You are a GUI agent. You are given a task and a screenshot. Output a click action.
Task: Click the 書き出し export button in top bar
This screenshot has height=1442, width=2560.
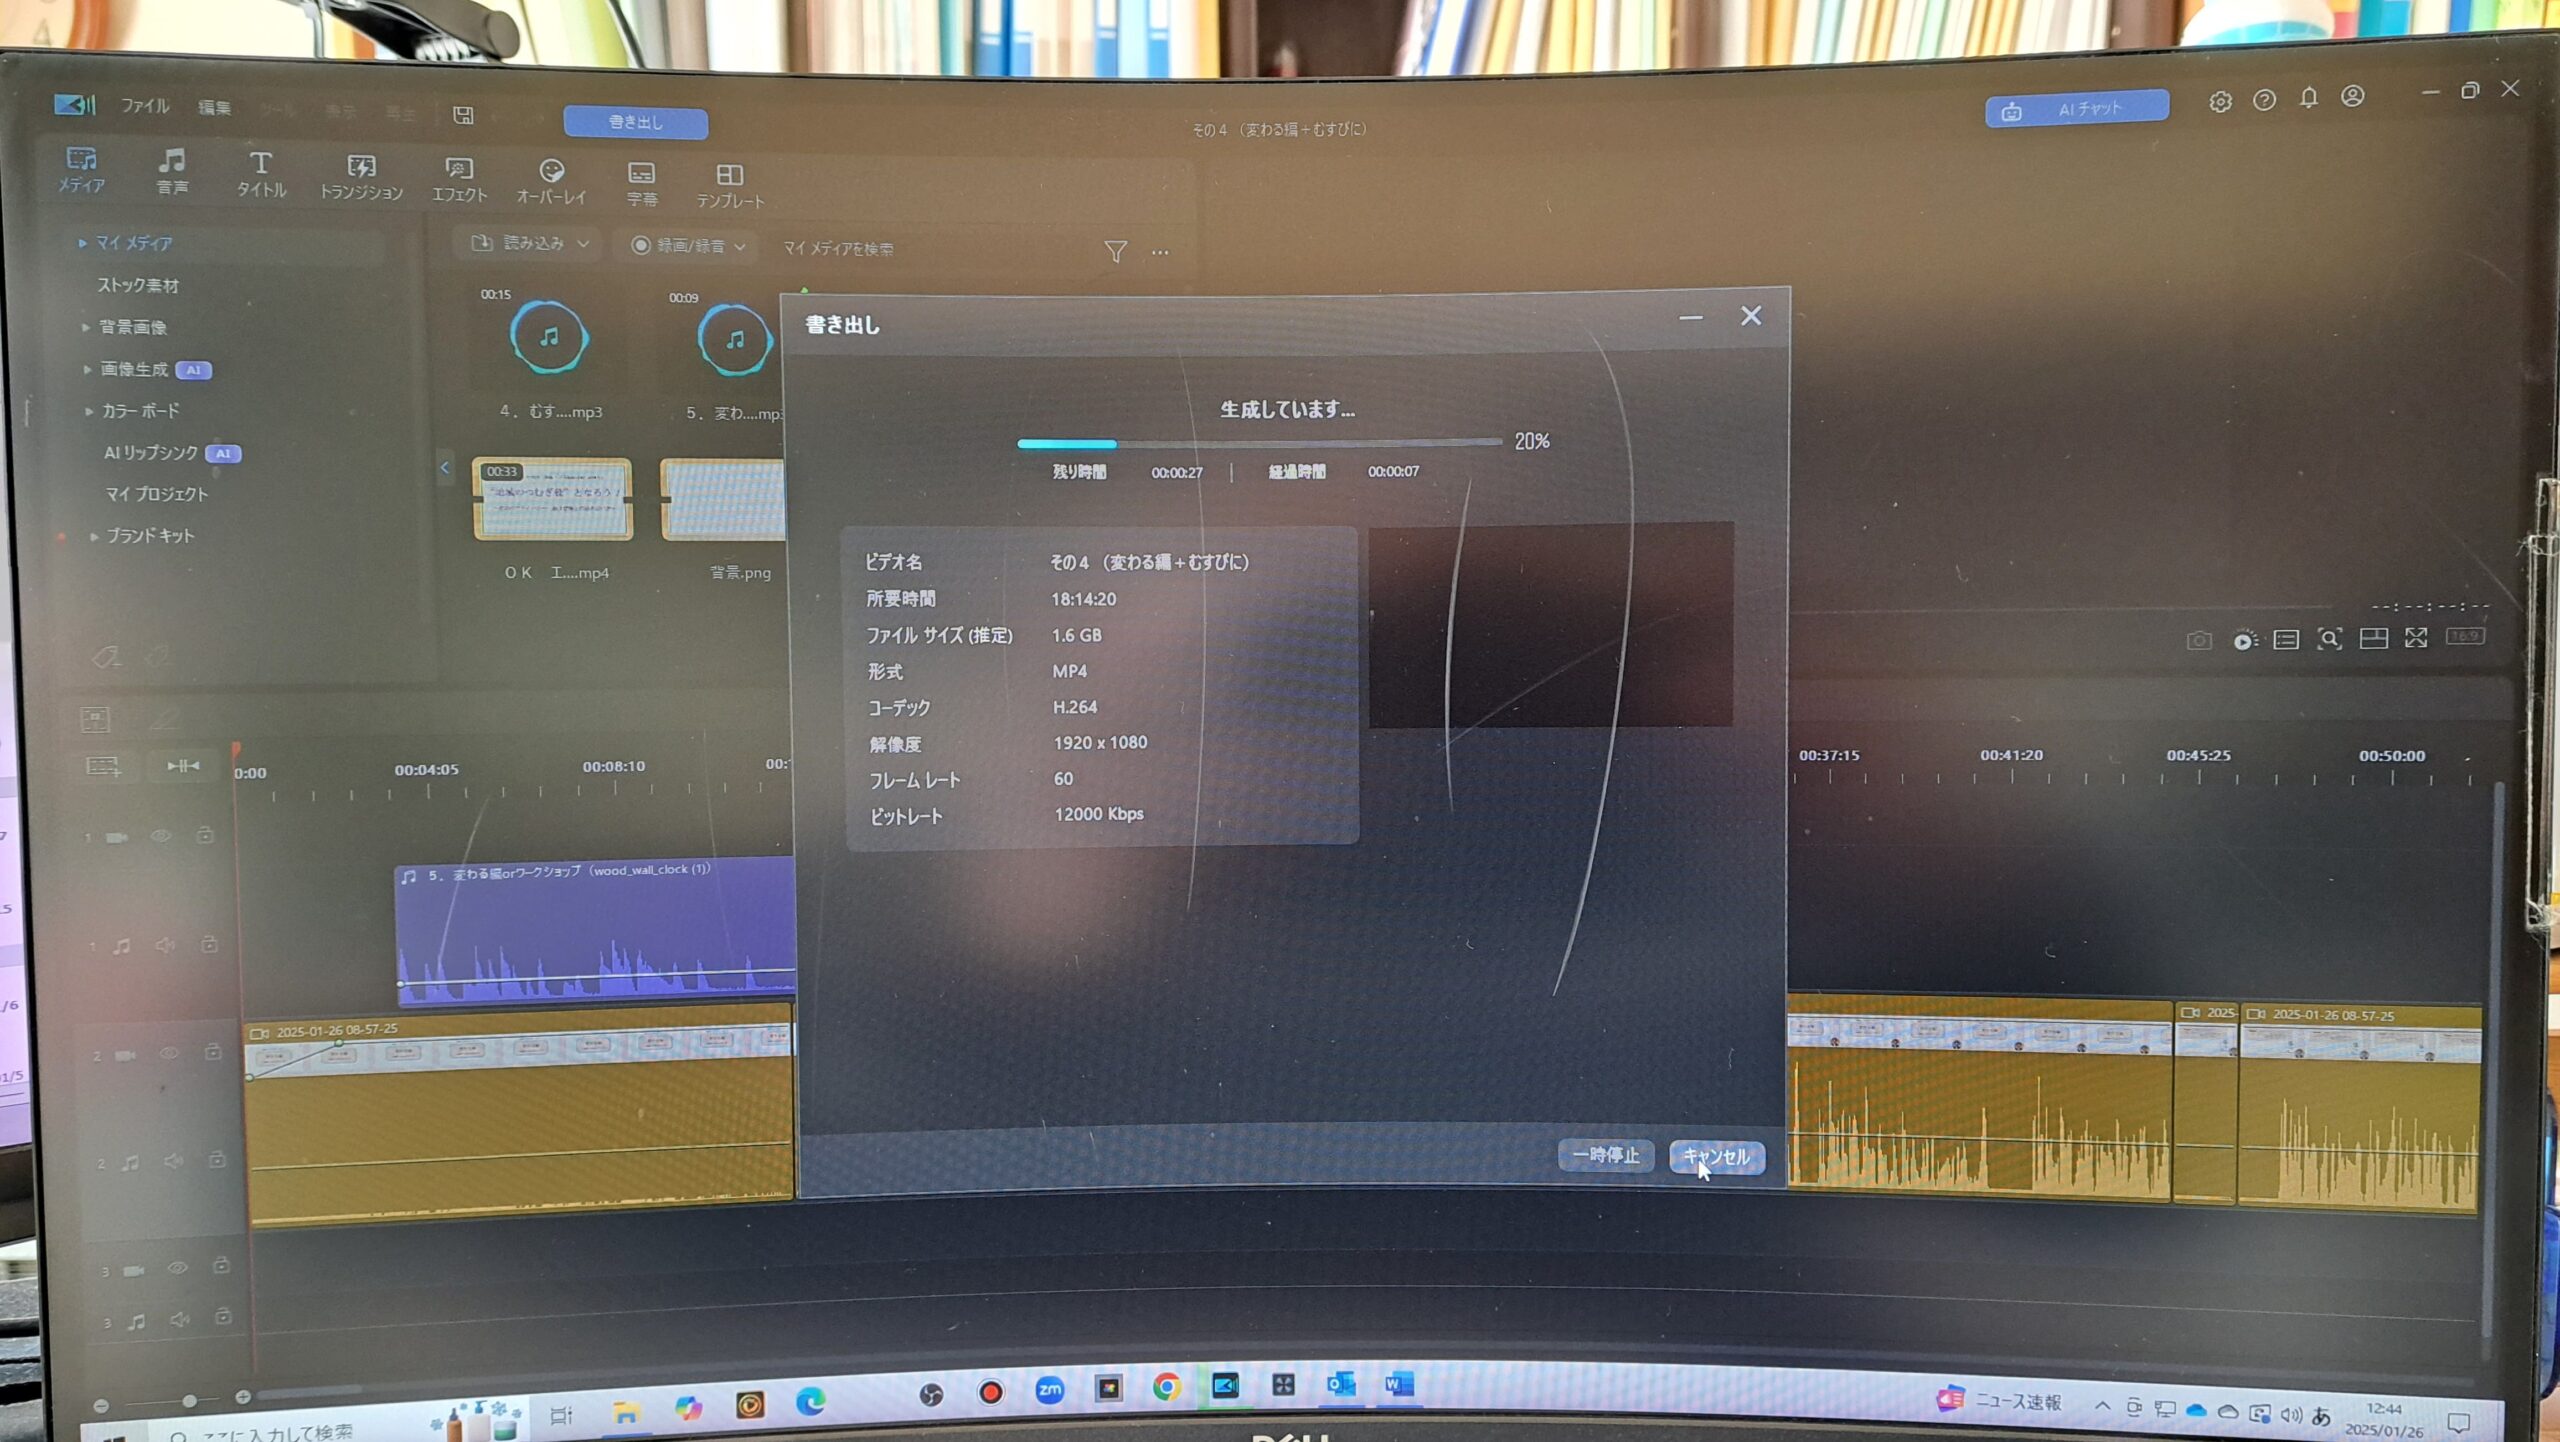(636, 122)
